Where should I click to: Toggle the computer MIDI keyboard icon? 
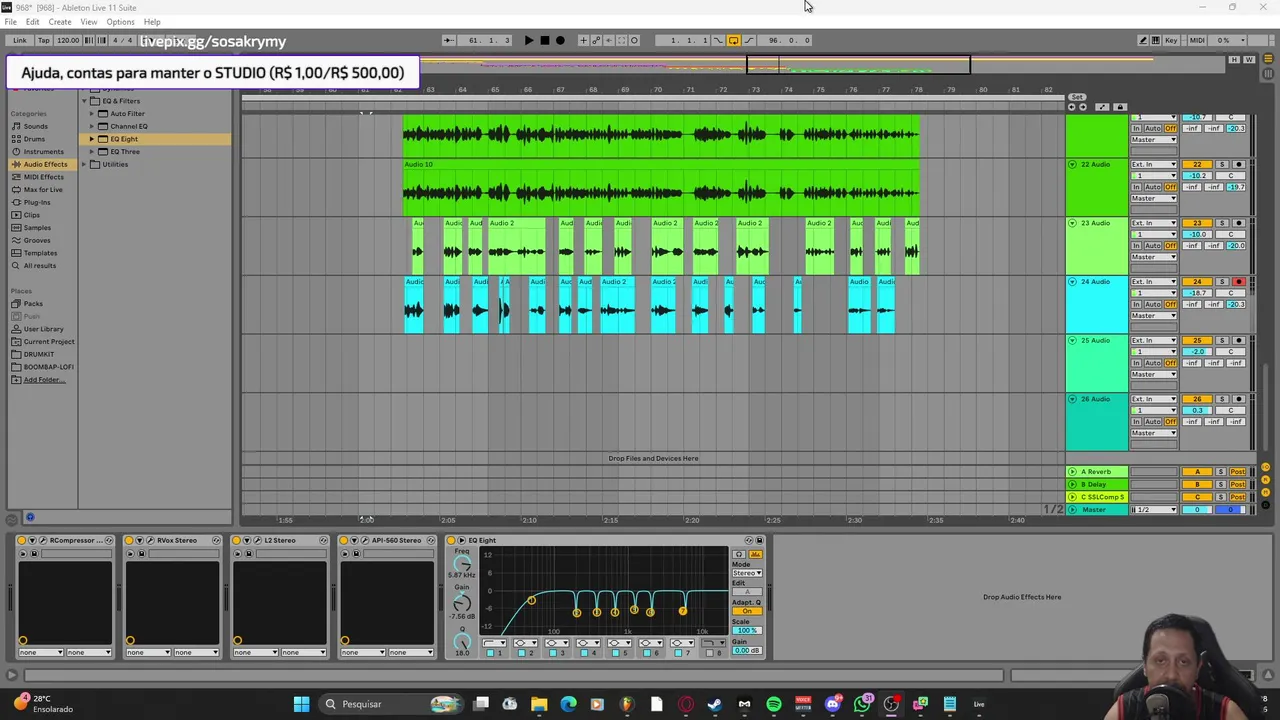pyautogui.click(x=1157, y=40)
